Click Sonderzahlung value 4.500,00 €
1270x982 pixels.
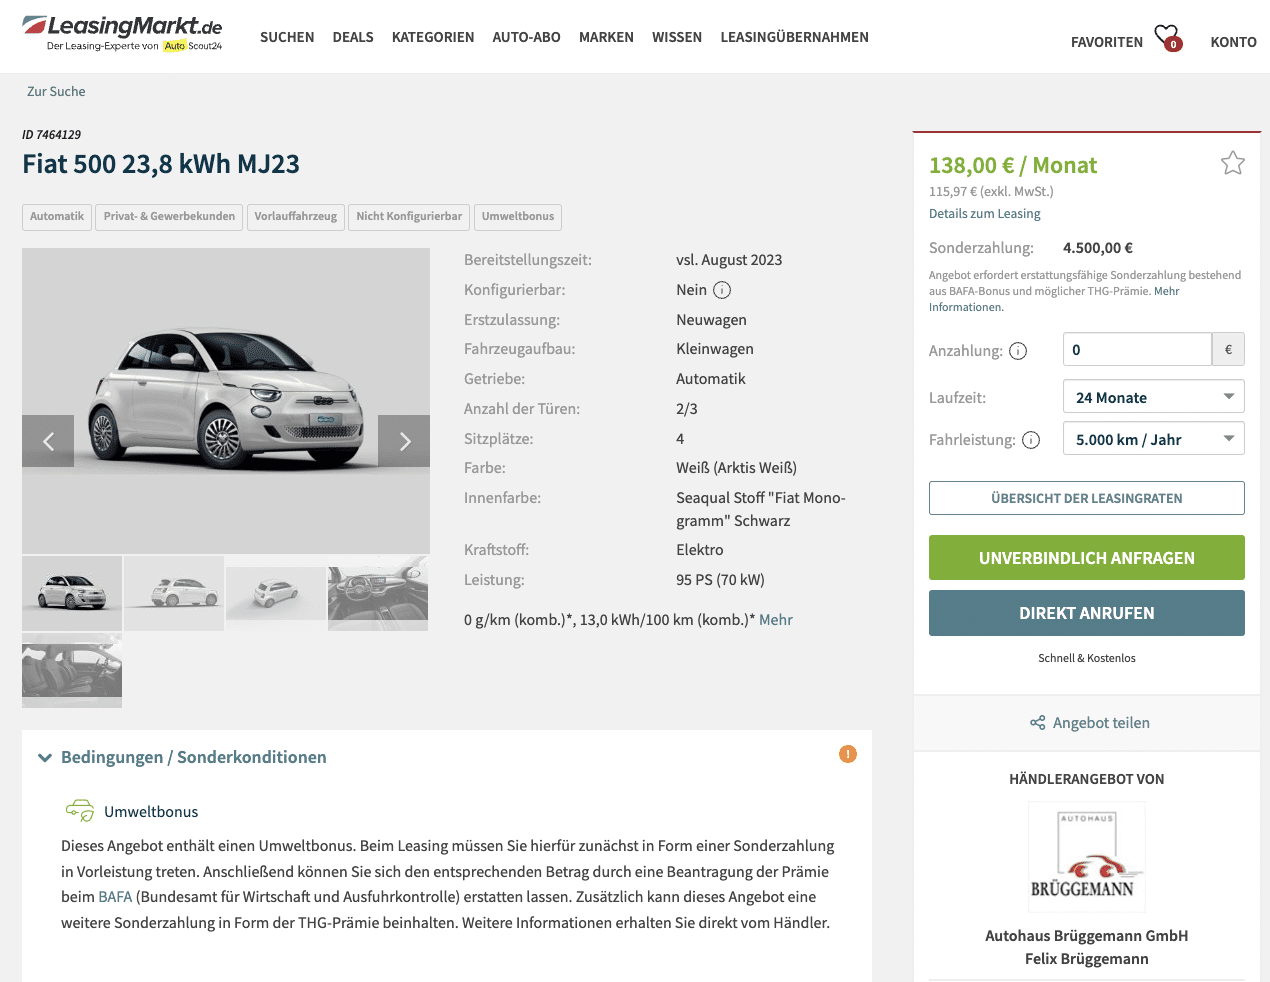(1098, 248)
